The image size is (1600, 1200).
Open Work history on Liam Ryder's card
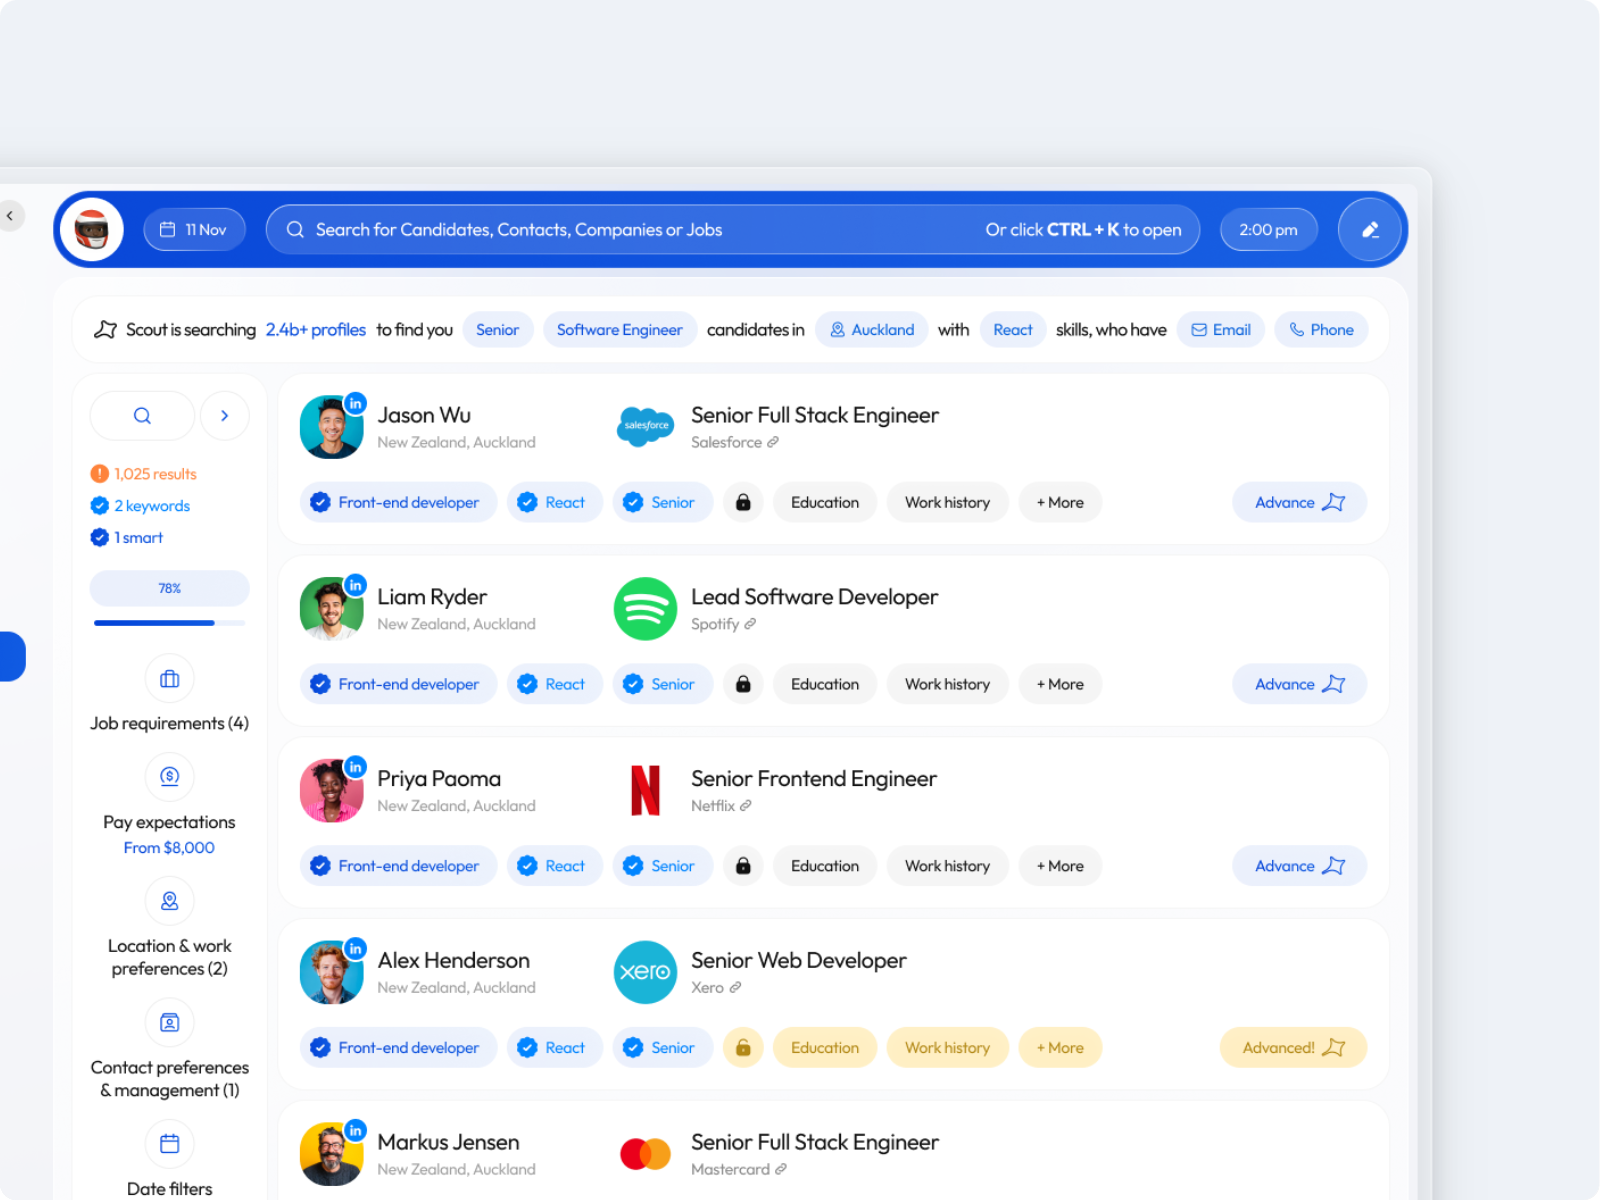point(947,684)
